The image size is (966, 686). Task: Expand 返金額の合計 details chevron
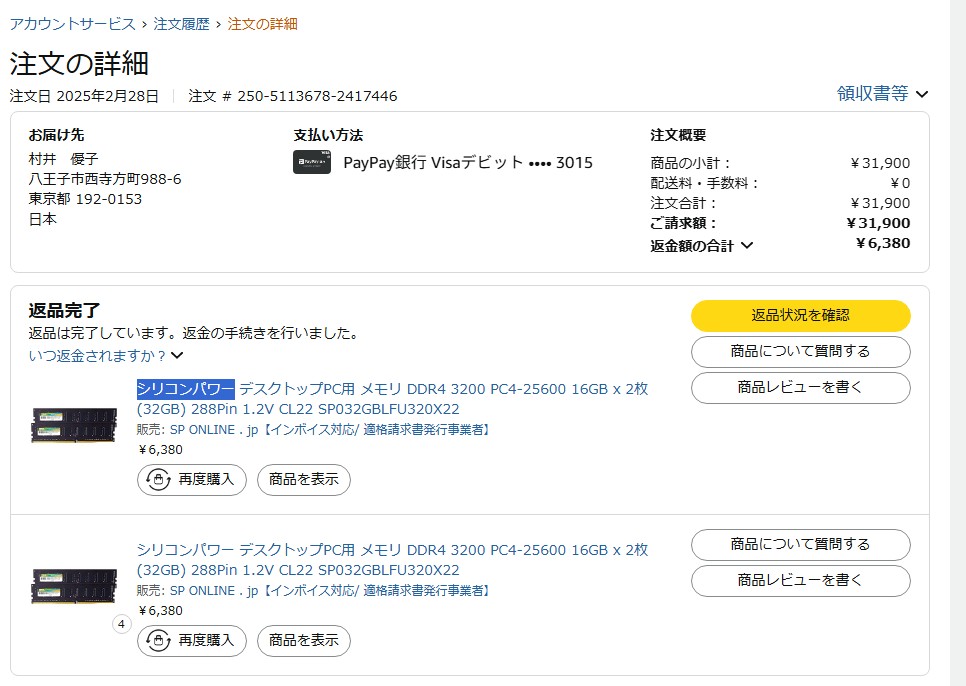click(x=747, y=245)
